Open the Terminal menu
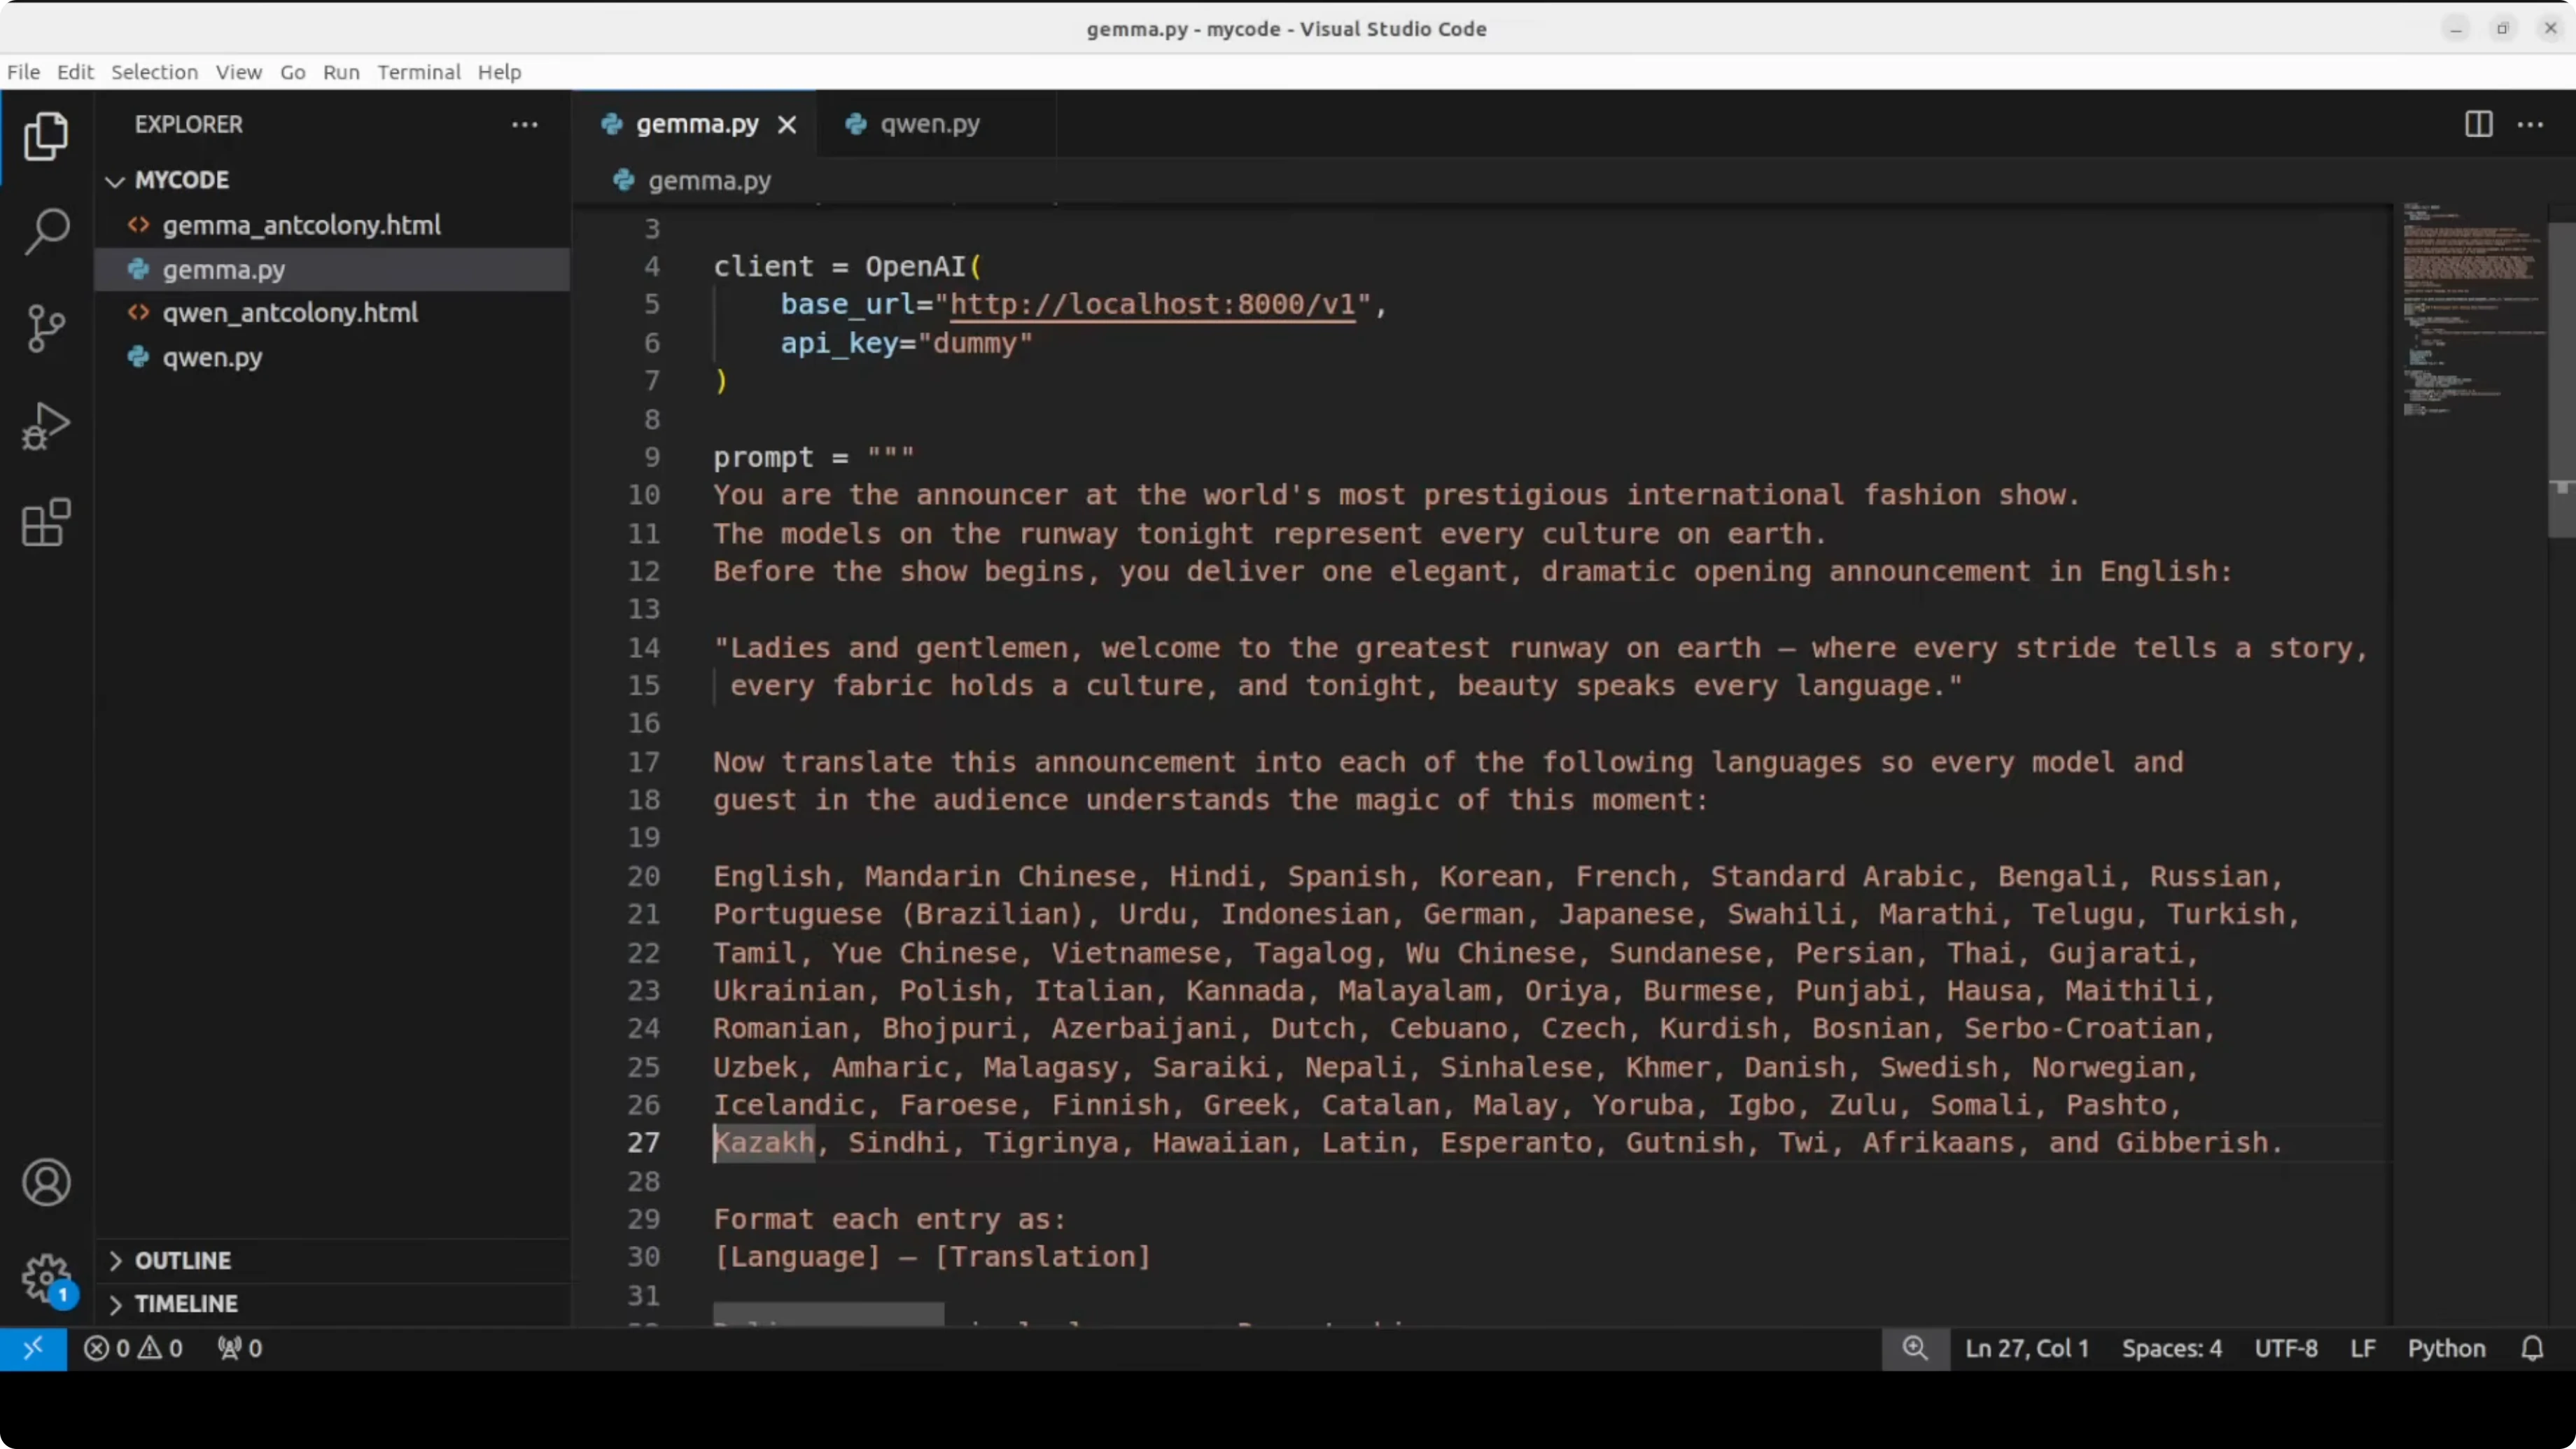Viewport: 2576px width, 1449px height. tap(418, 72)
